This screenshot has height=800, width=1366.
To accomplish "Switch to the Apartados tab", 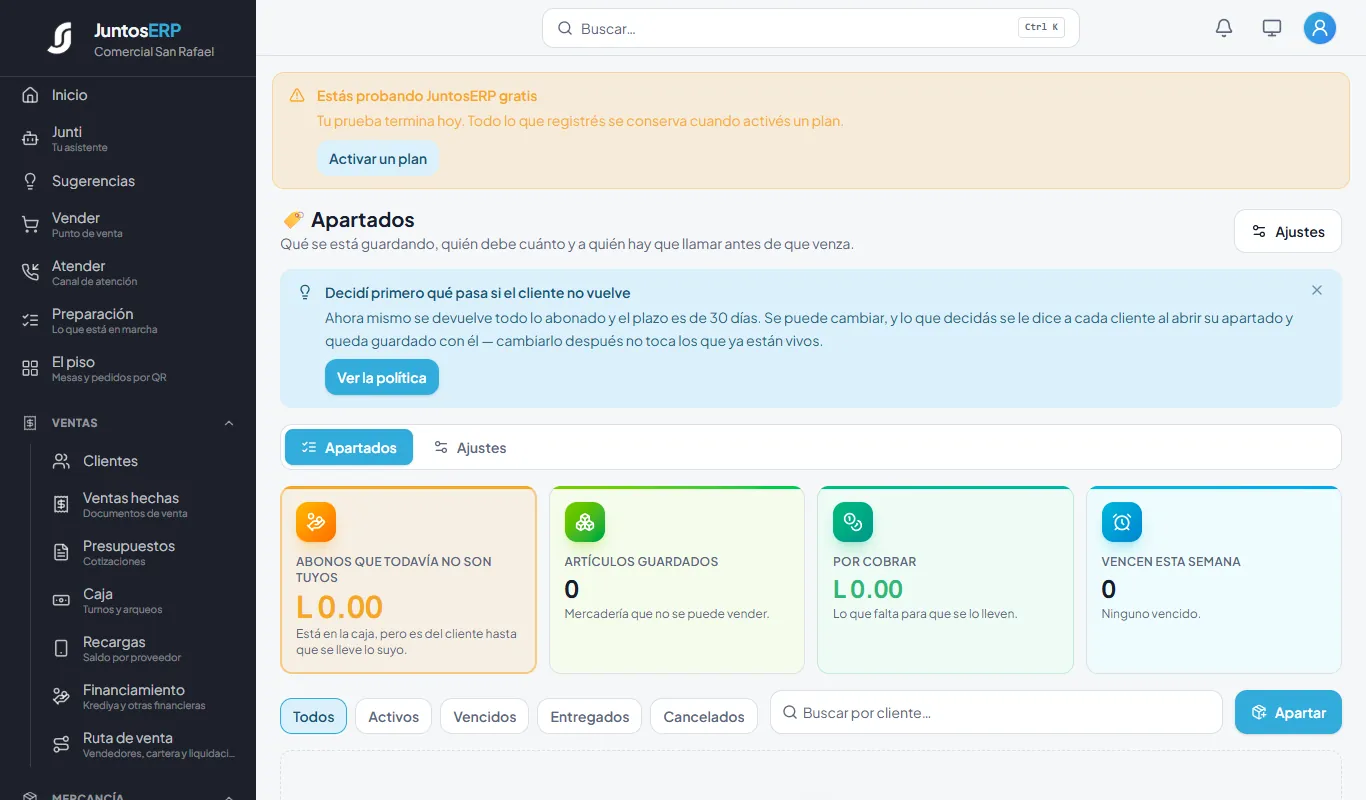I will pos(349,447).
